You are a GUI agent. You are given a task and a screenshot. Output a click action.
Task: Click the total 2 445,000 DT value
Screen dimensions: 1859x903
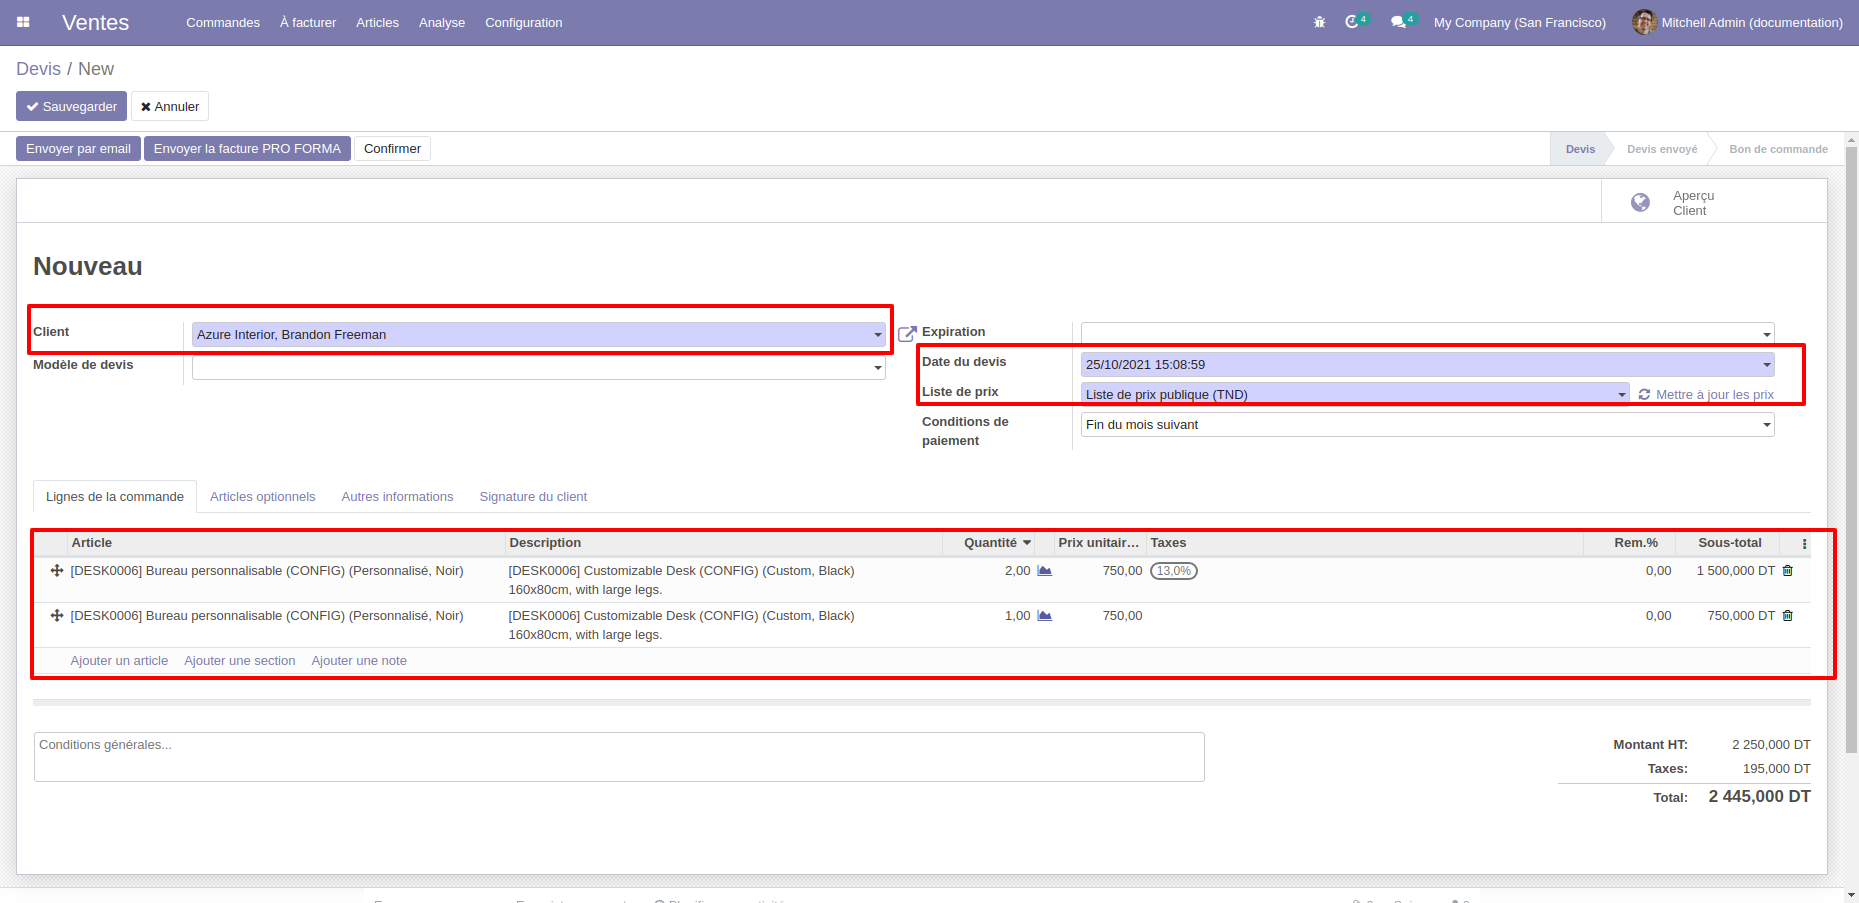point(1759,797)
